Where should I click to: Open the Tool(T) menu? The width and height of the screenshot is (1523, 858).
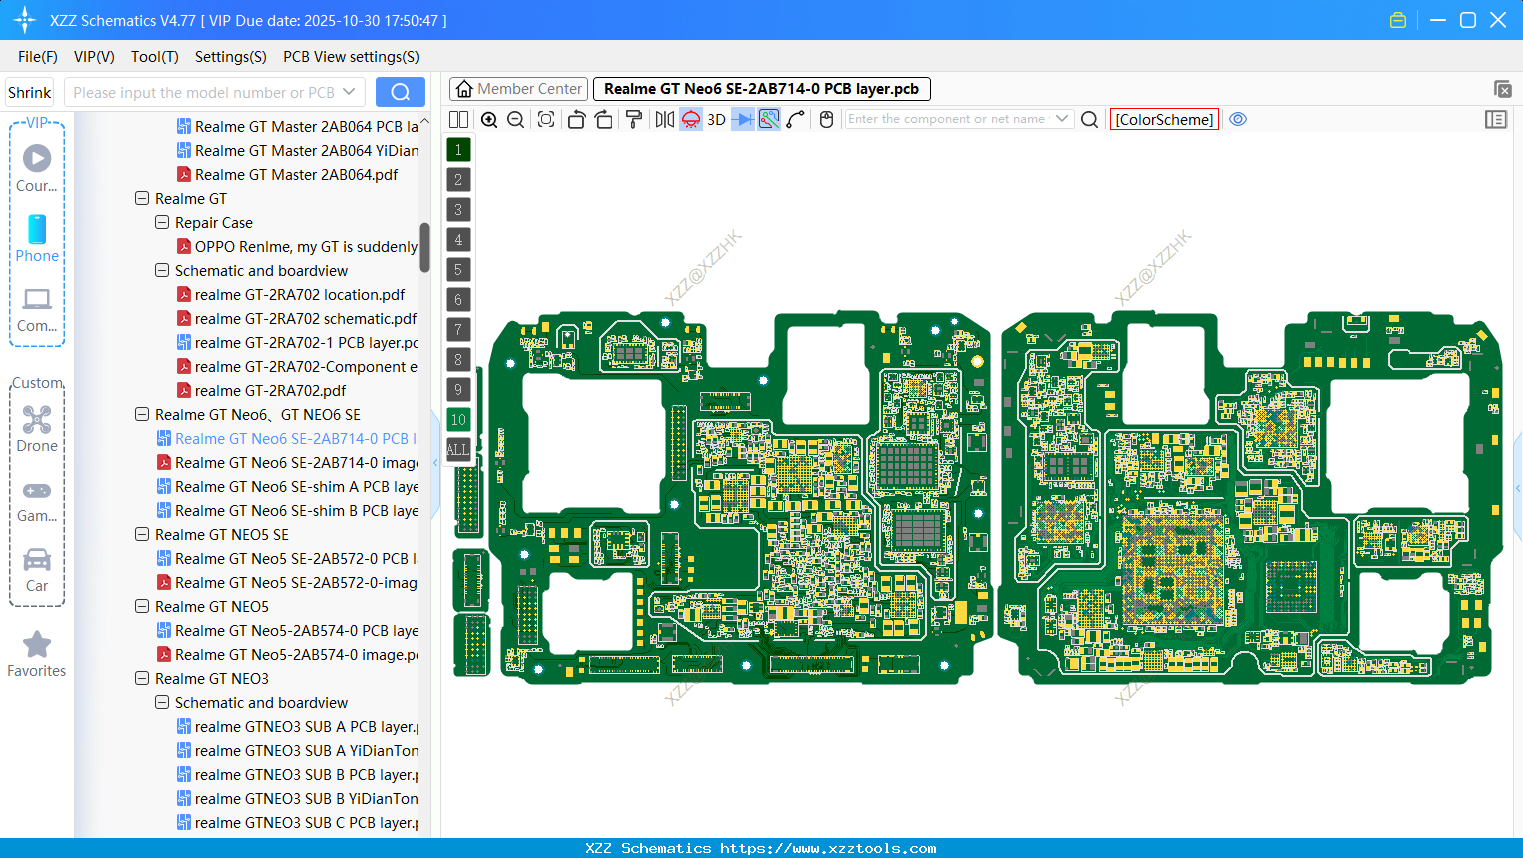click(154, 57)
